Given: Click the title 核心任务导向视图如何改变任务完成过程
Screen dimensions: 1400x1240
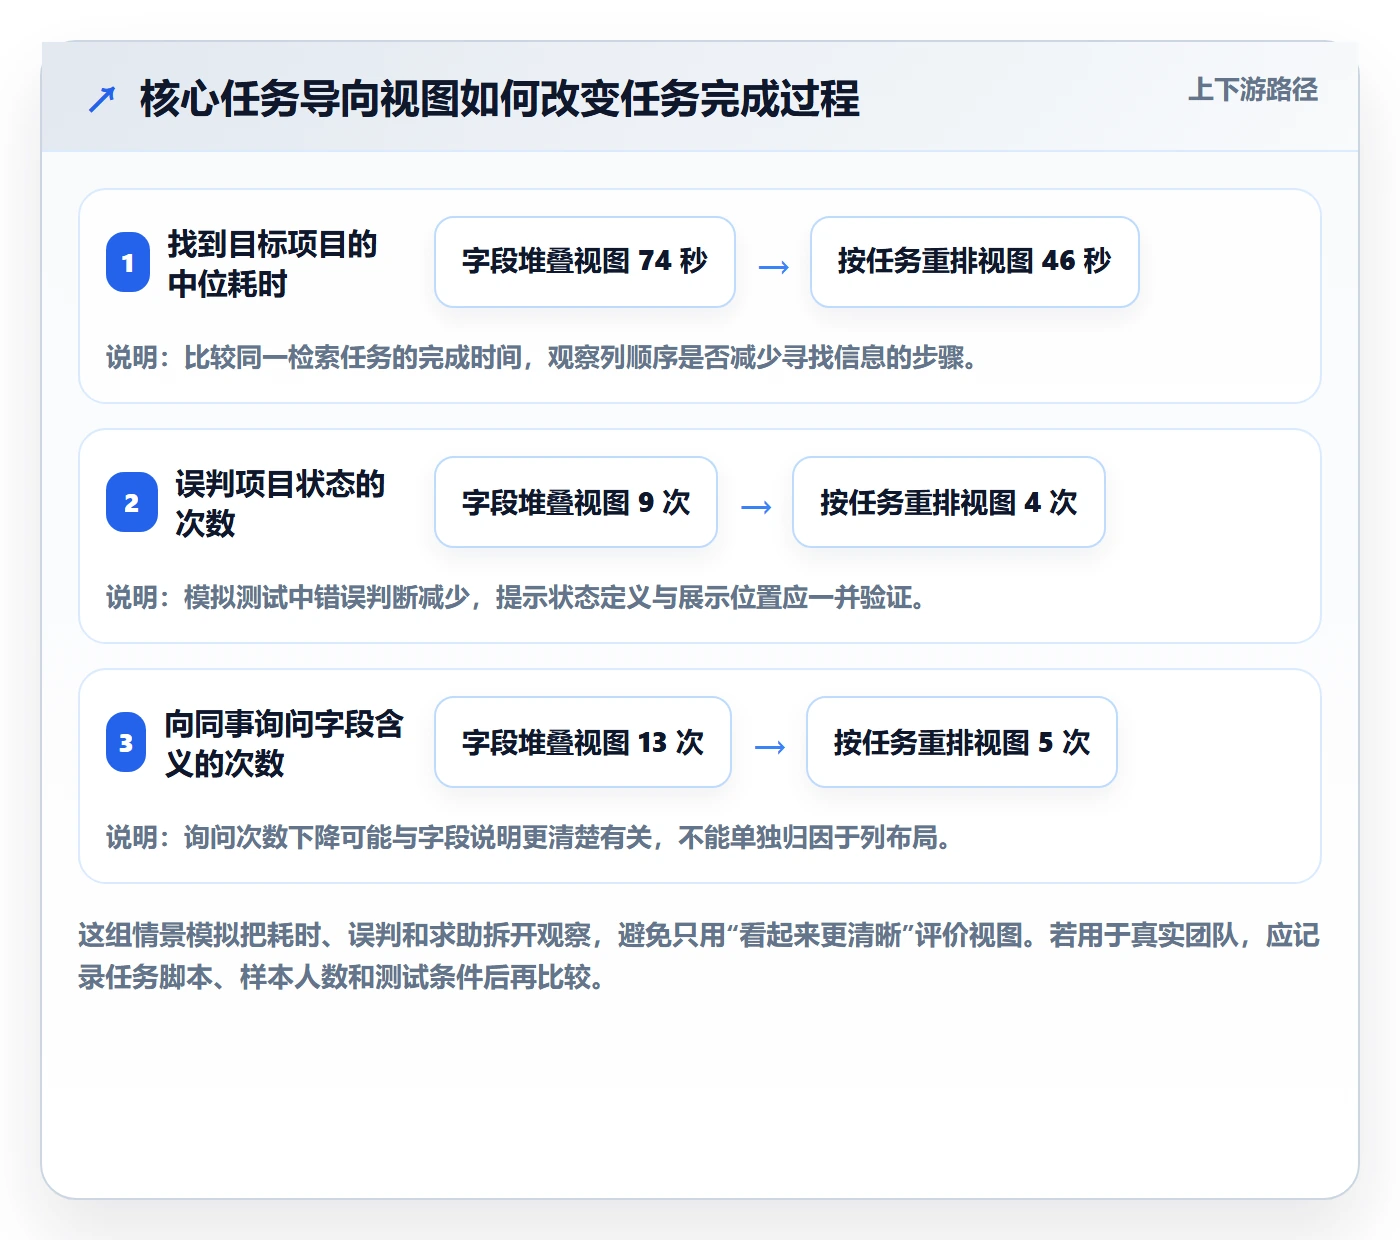Looking at the screenshot, I should pyautogui.click(x=499, y=99).
